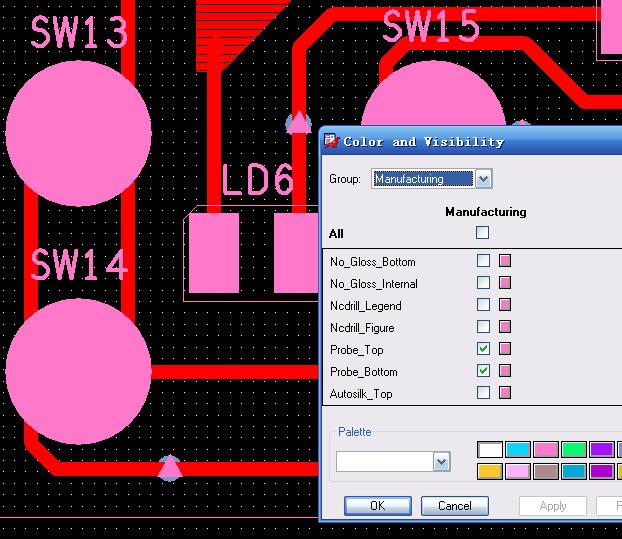Click the Color and Visibility dialog icon

332,141
